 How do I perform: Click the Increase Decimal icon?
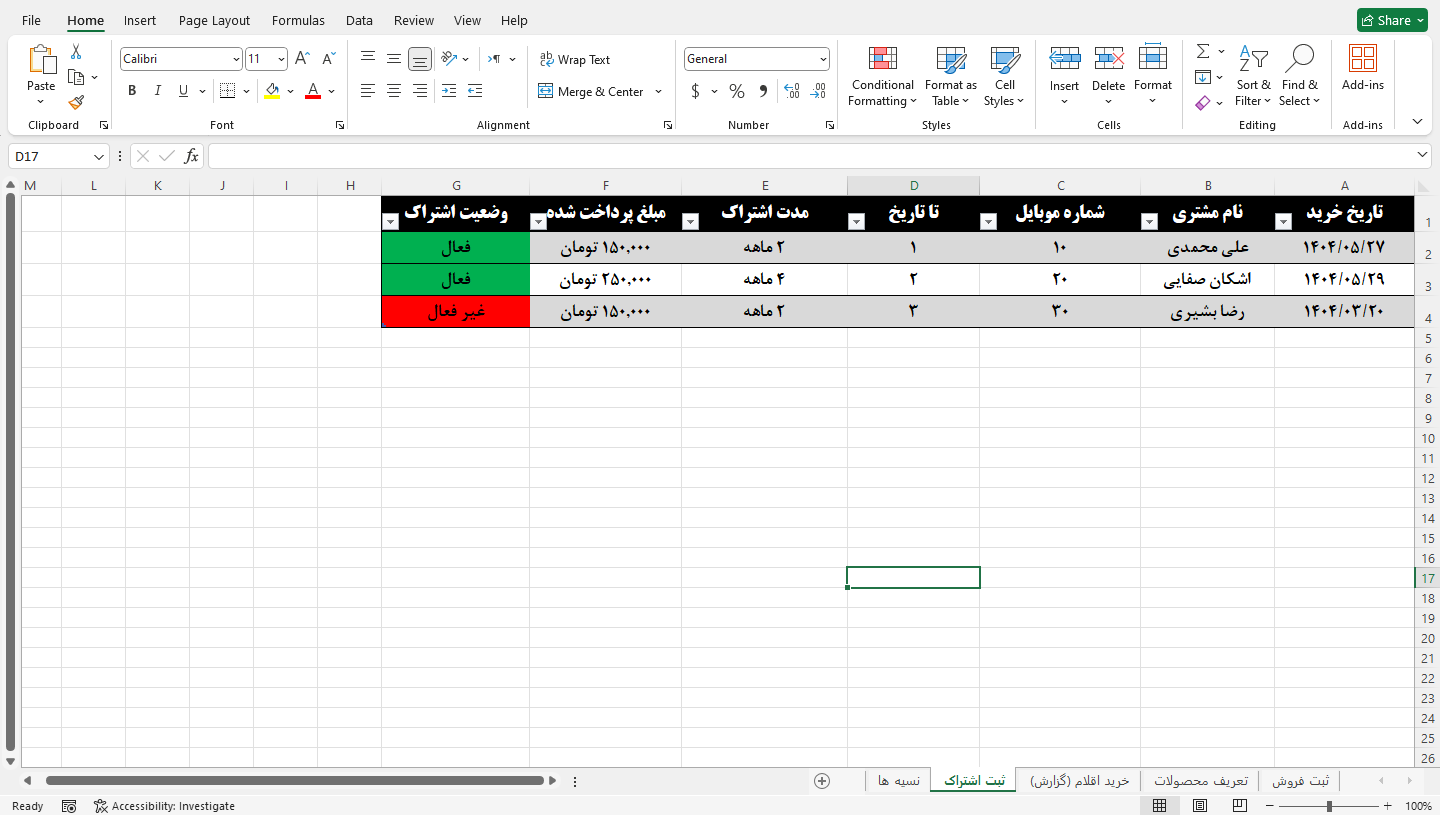pos(792,91)
